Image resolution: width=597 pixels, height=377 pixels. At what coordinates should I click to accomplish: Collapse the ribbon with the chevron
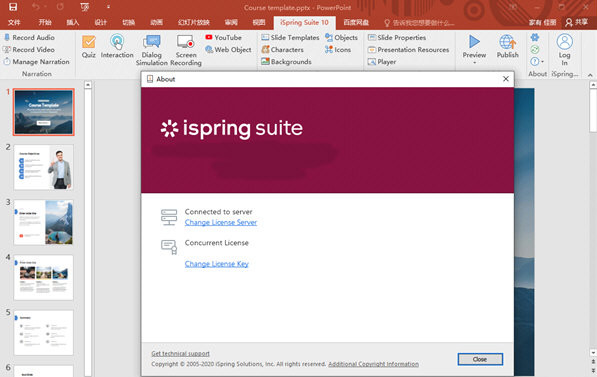590,75
